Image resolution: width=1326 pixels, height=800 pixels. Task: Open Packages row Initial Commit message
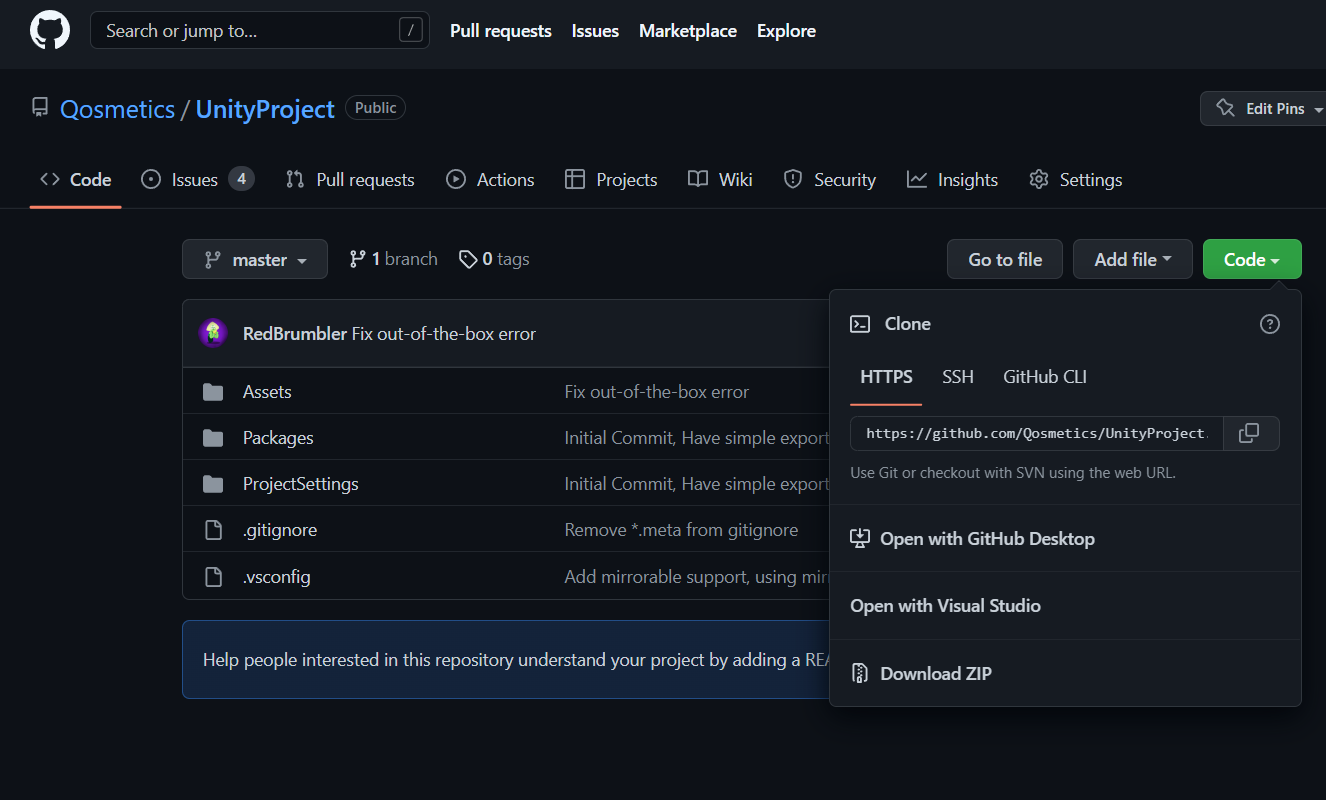point(697,438)
